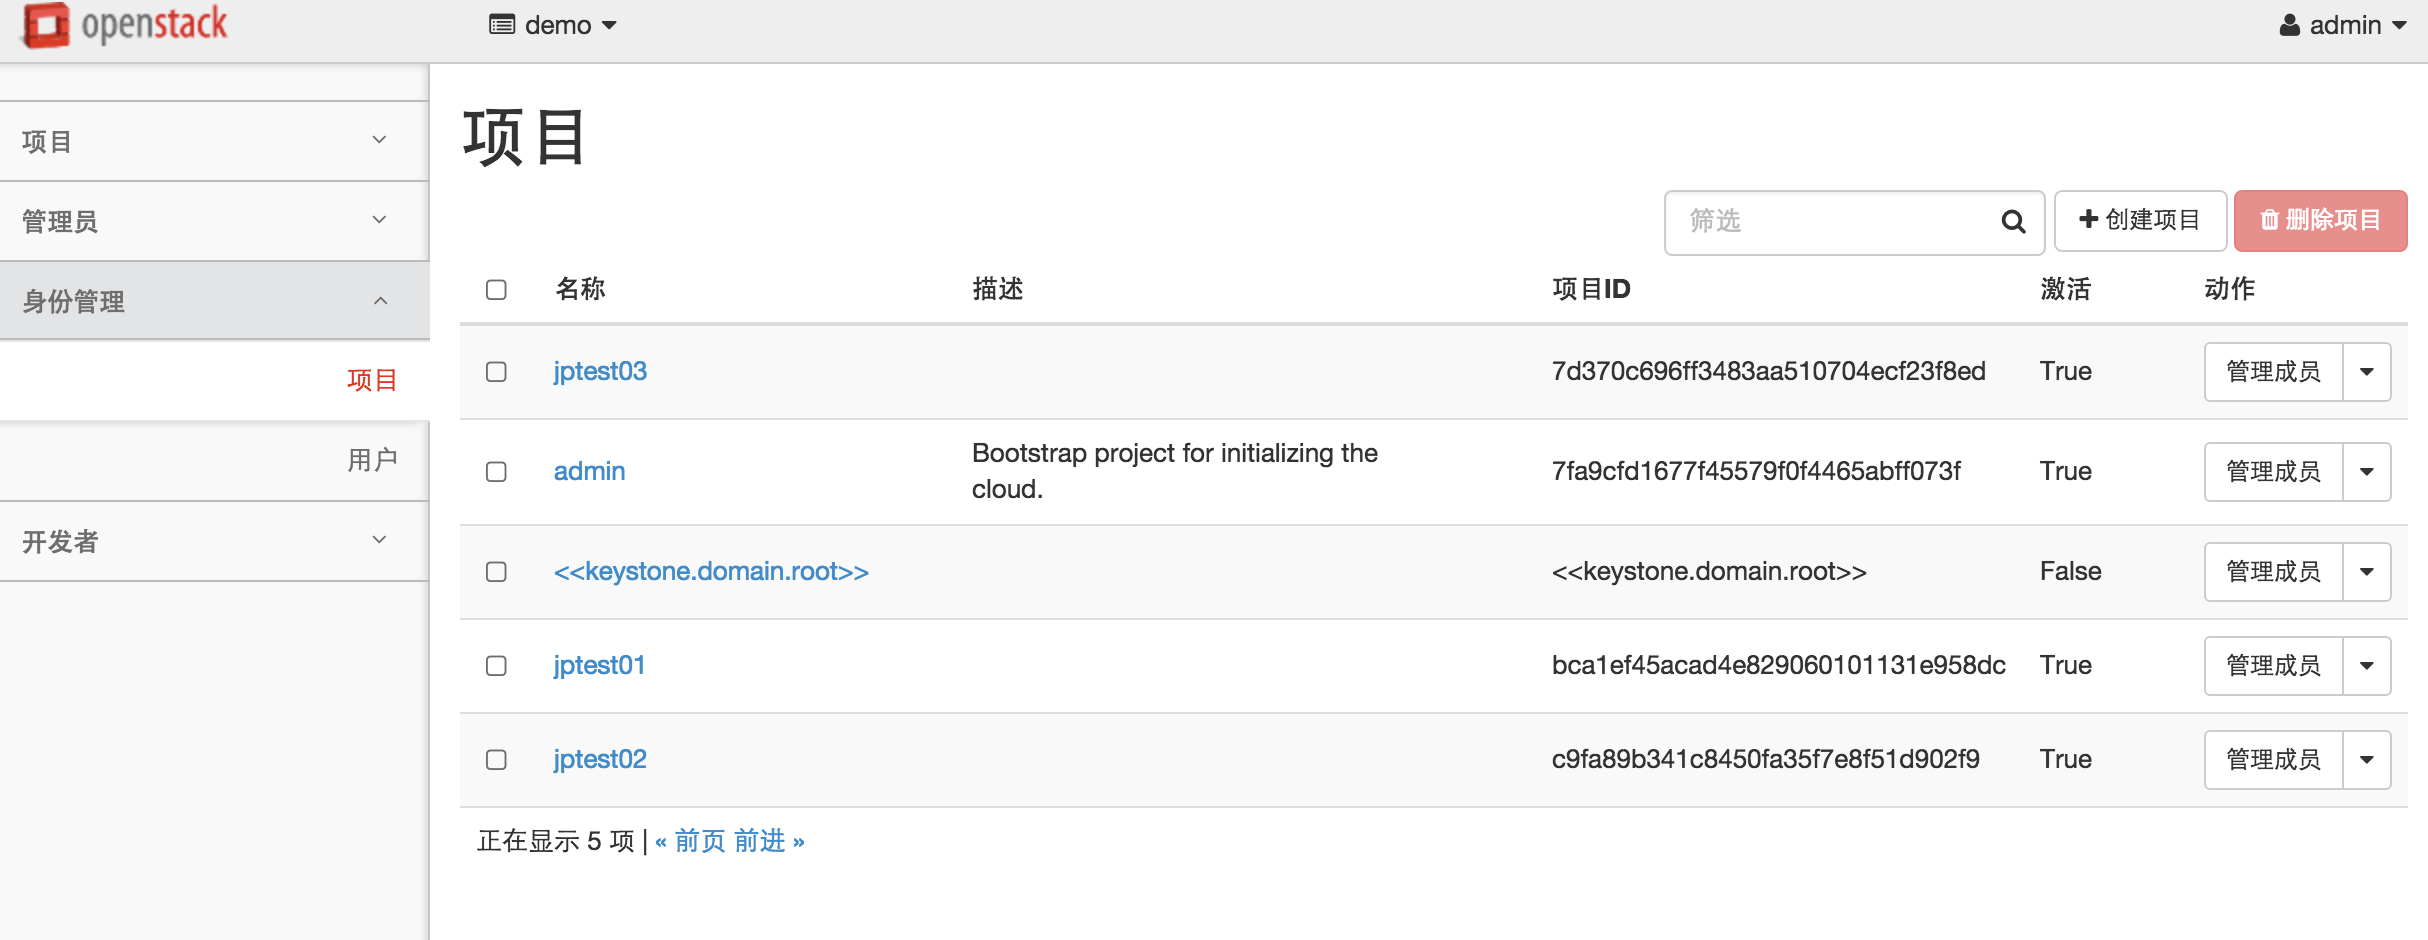Click the False value in keystone row
Screen dimensions: 2428x940
(2070, 571)
